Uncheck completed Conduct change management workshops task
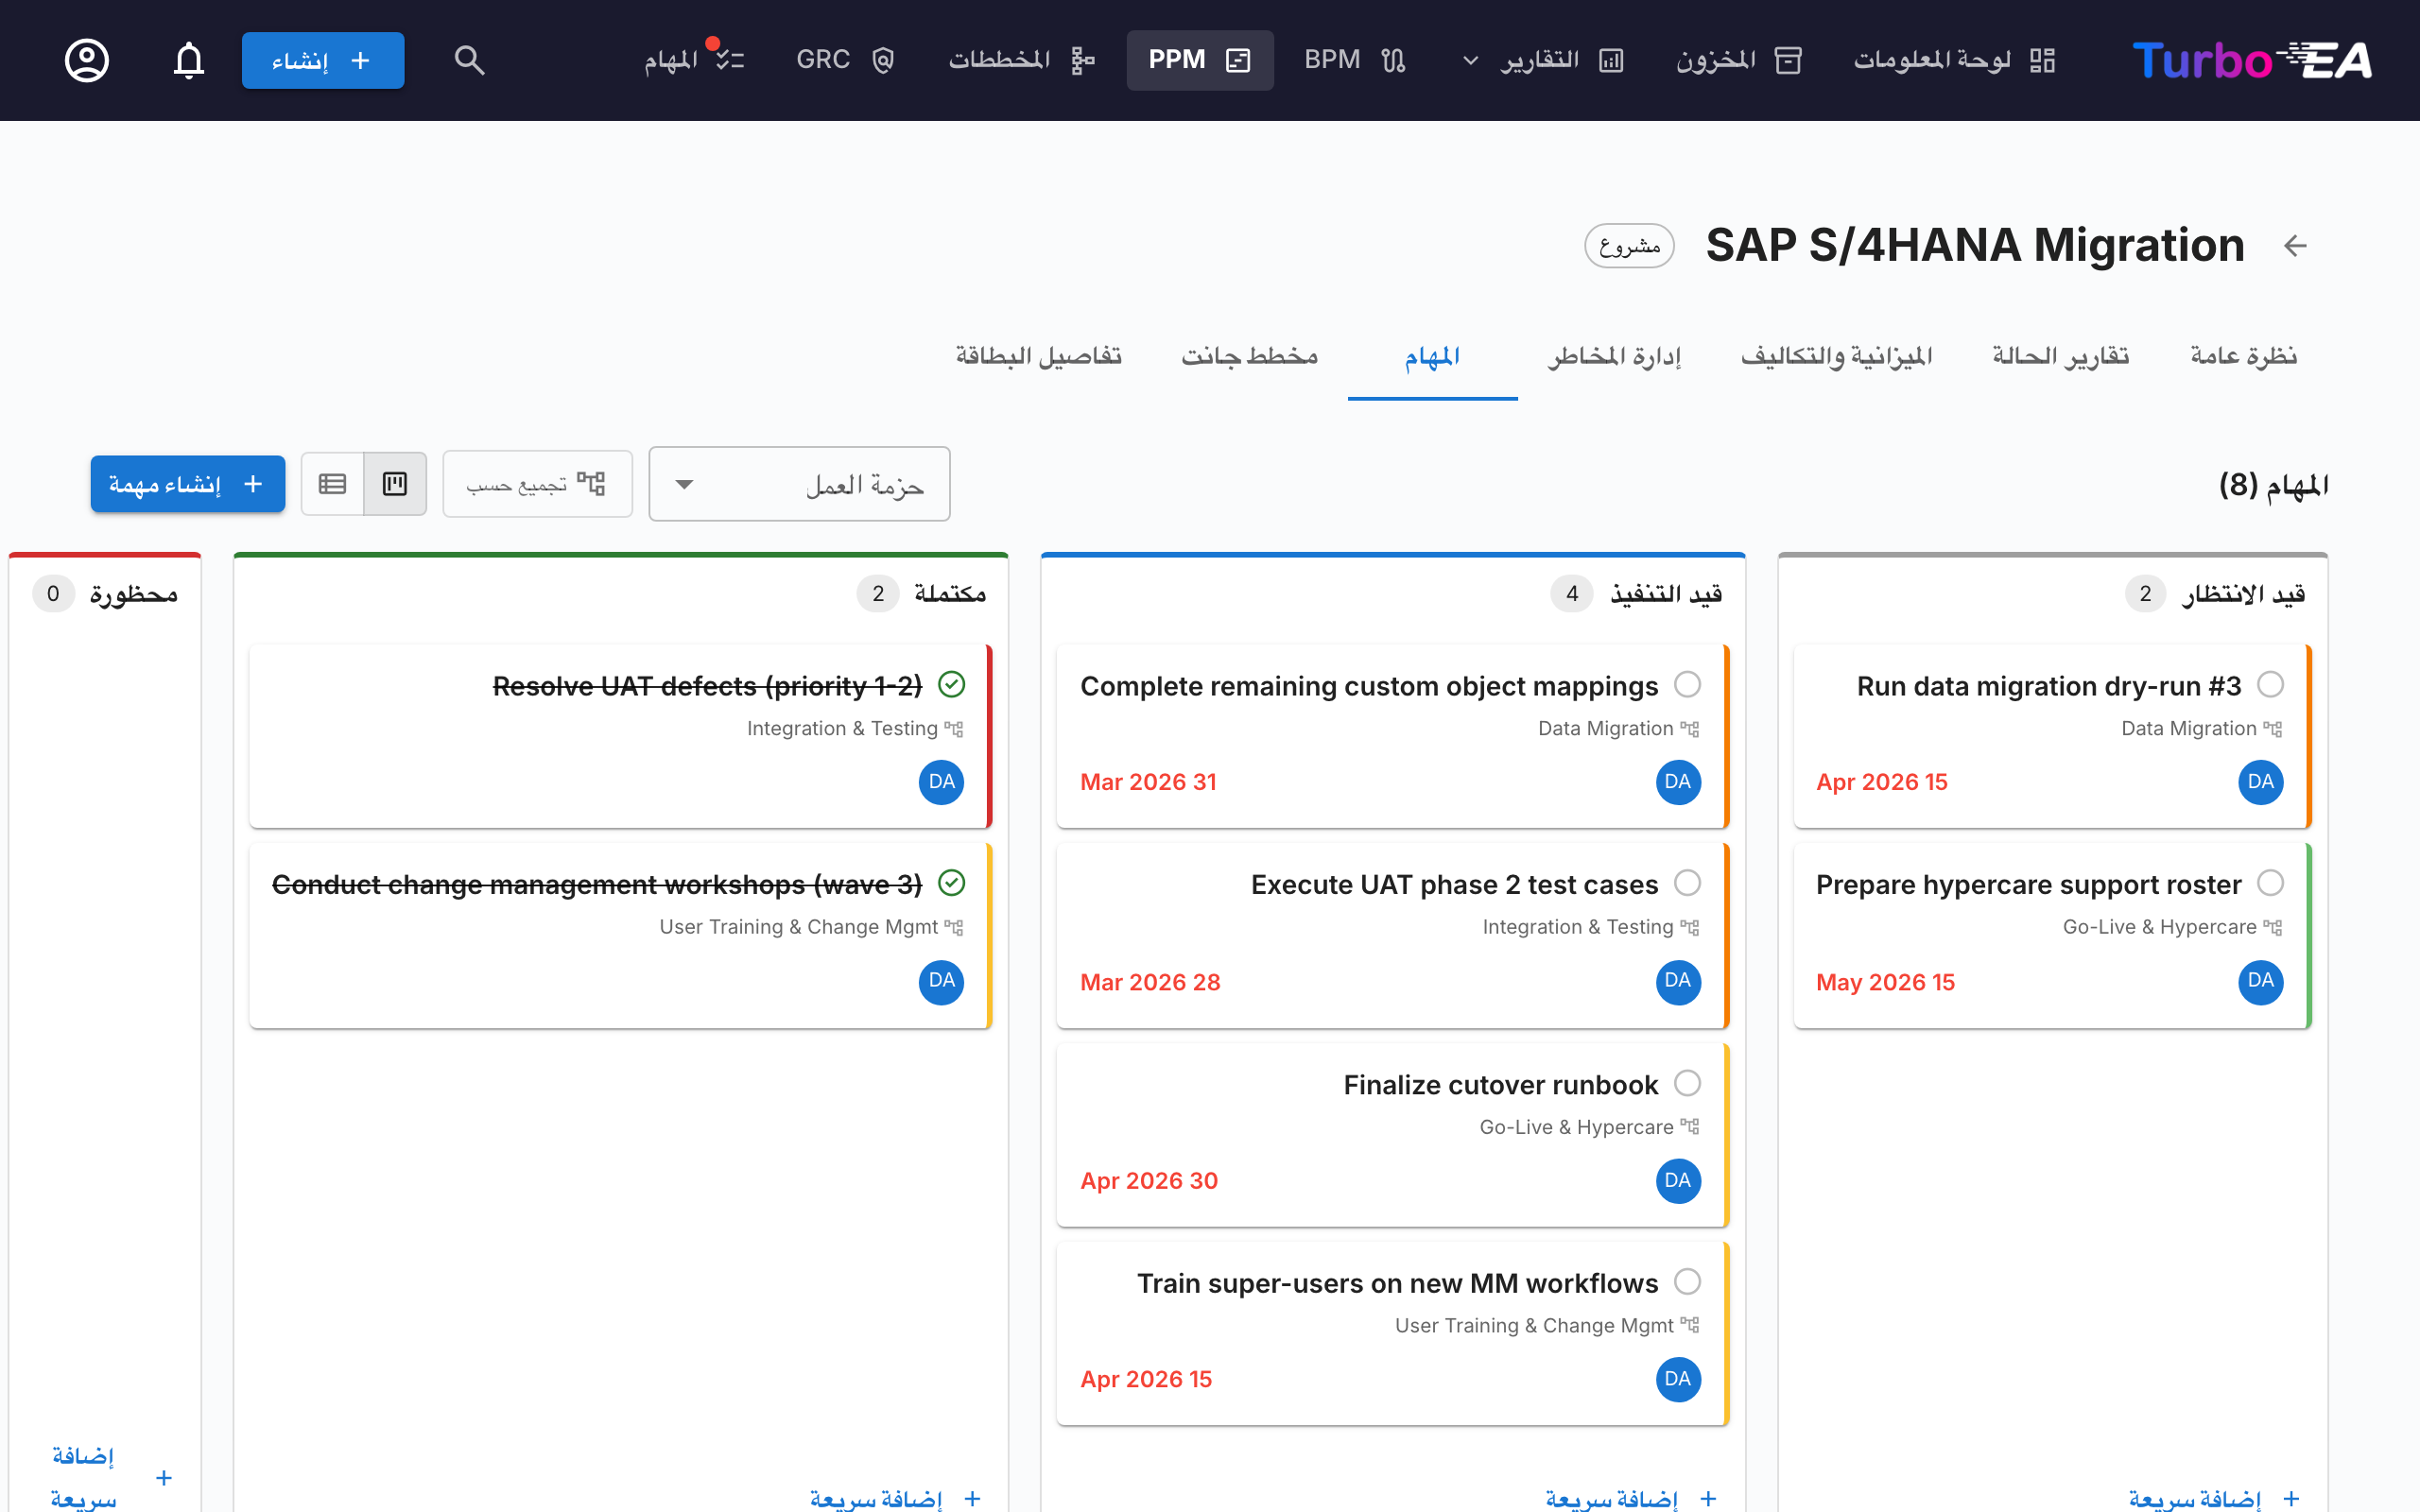The height and width of the screenshot is (1512, 2420). 951,883
